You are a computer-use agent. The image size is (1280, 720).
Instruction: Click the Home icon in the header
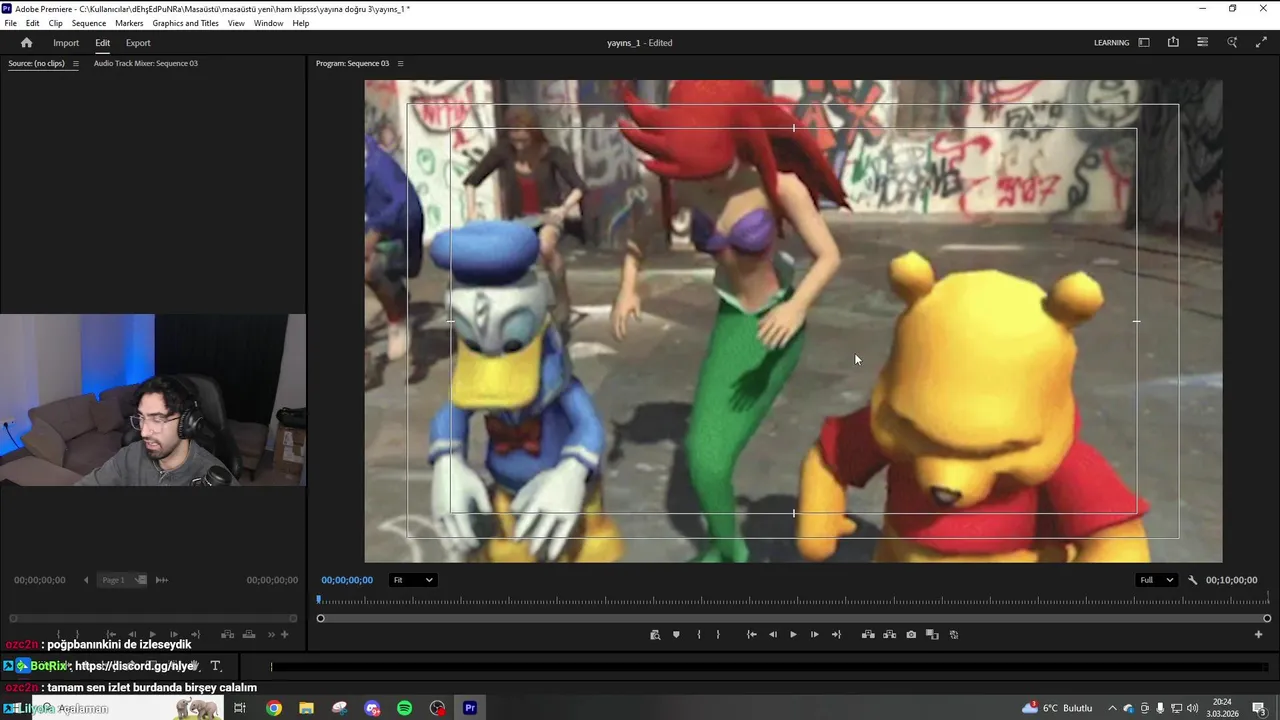tap(26, 43)
